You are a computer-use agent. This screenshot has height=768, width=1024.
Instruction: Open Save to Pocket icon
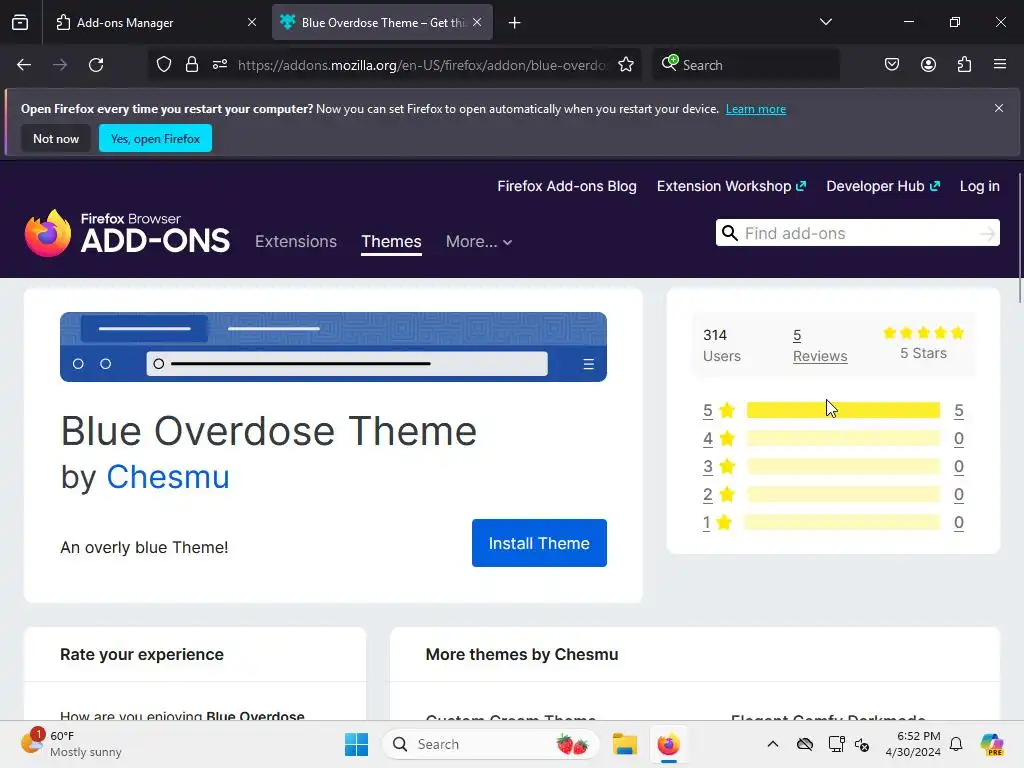(892, 65)
